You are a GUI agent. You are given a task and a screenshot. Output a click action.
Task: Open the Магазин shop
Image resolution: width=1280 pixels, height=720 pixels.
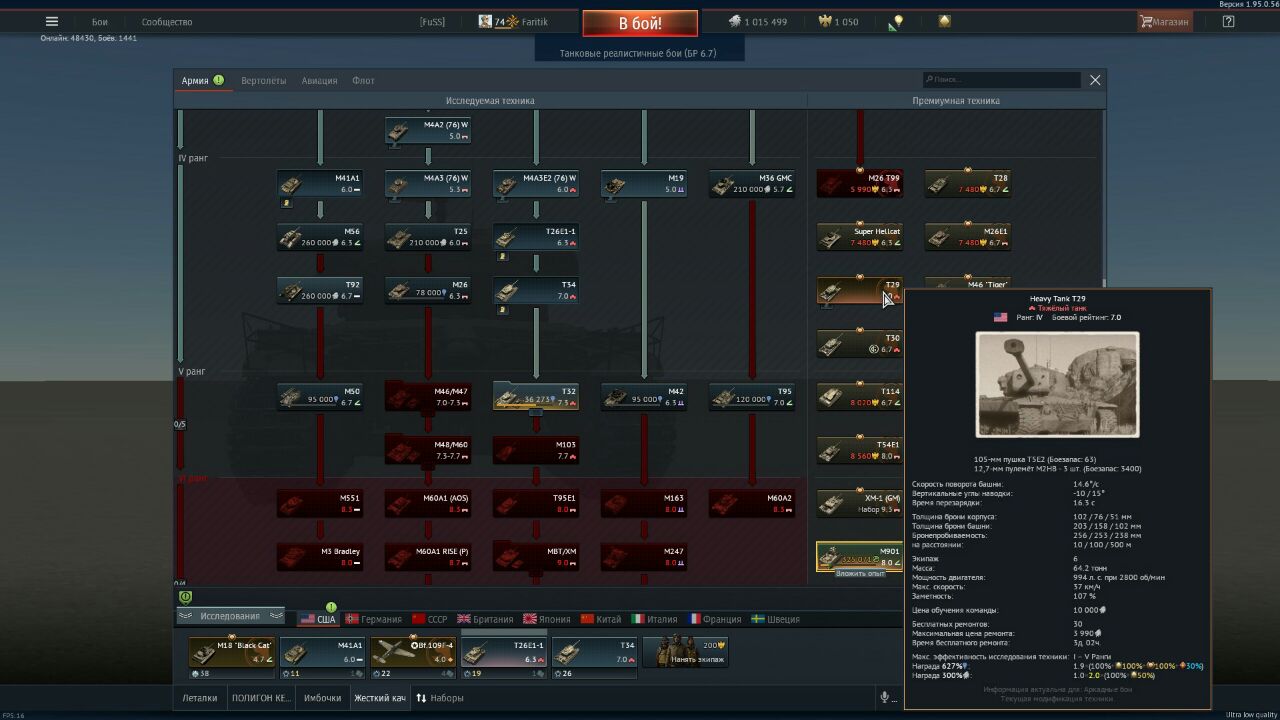click(1165, 22)
